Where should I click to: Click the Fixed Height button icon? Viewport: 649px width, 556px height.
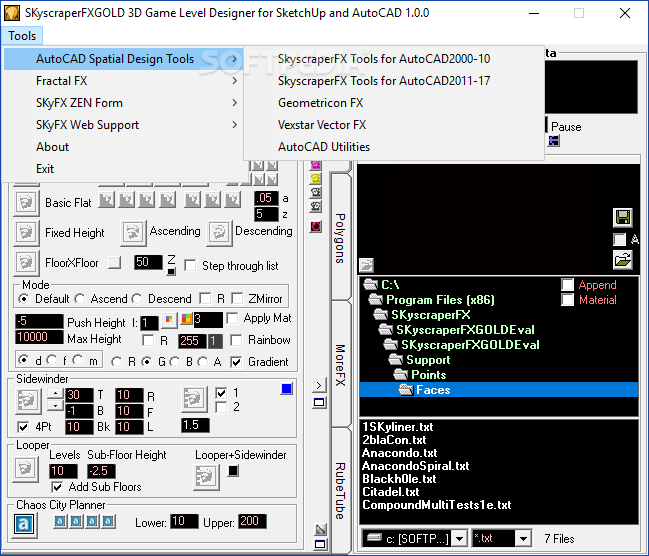pyautogui.click(x=26, y=233)
